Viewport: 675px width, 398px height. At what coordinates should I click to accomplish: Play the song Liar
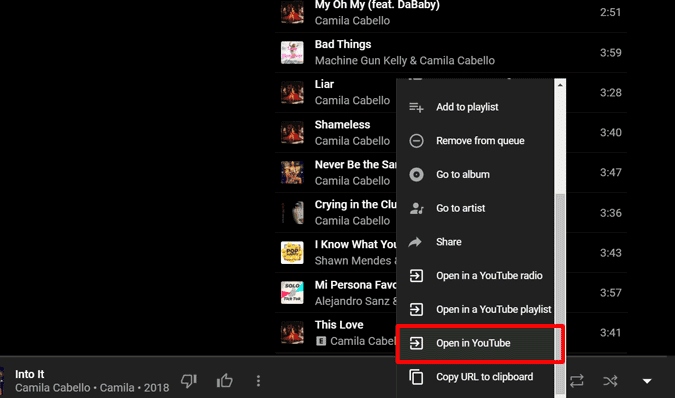click(324, 84)
